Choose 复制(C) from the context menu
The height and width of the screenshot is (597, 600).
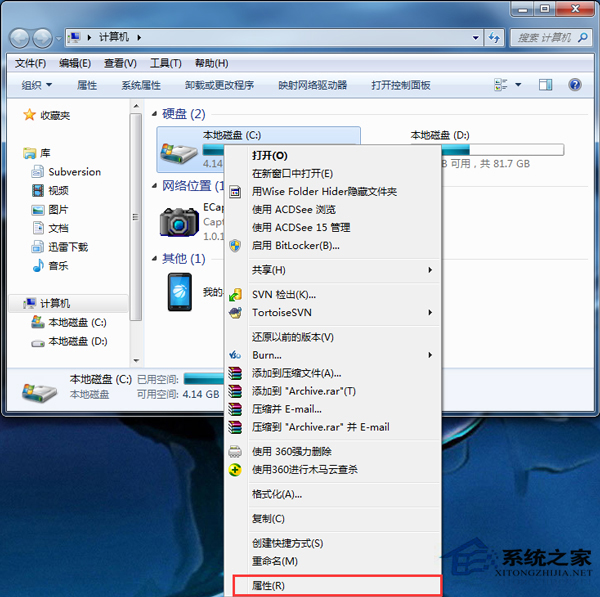332,519
